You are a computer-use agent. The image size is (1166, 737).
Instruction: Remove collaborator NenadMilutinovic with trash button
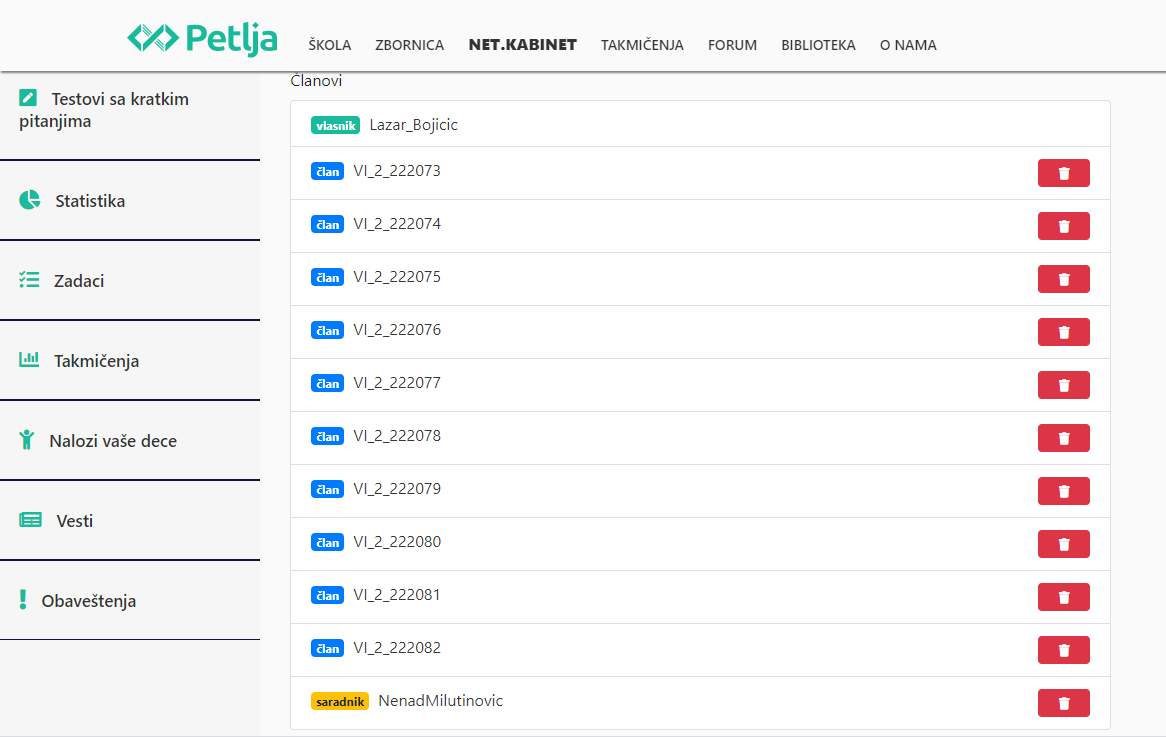(x=1063, y=703)
